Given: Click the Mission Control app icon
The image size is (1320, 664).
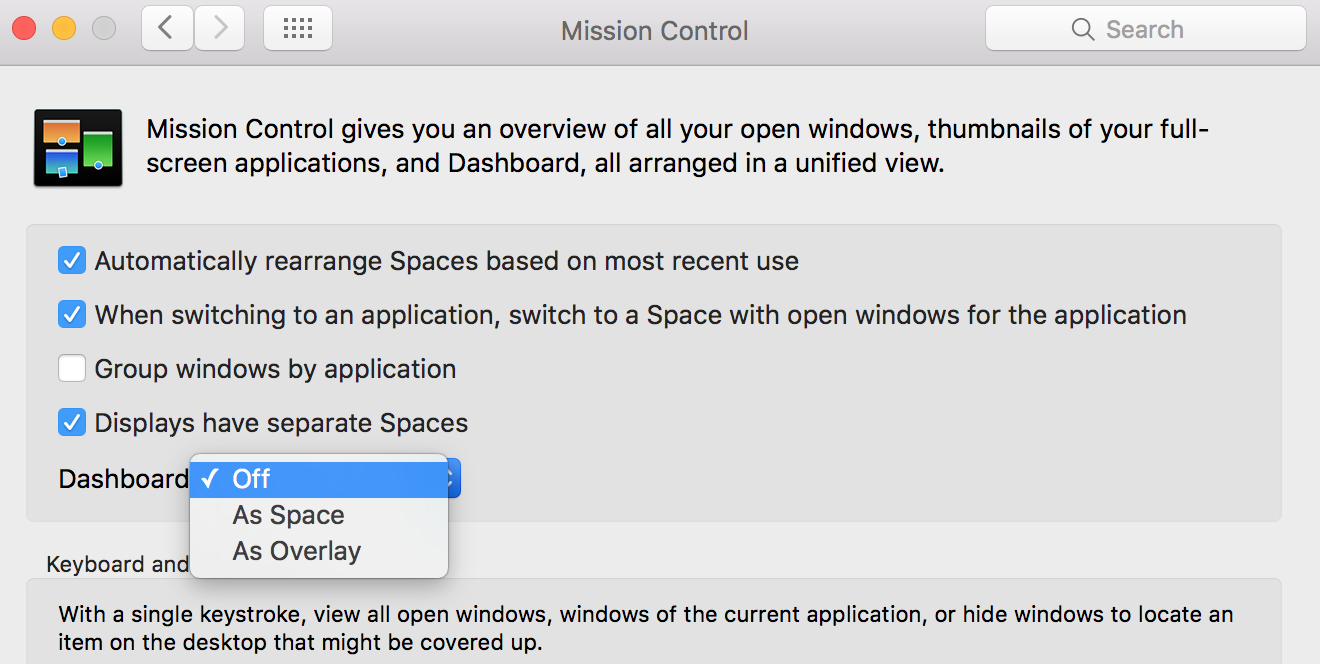Looking at the screenshot, I should 78,148.
